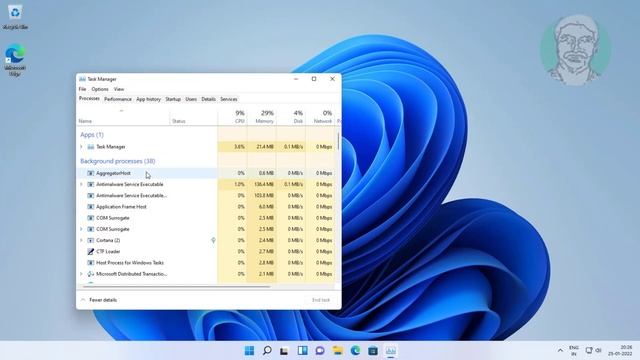Screen dimensions: 640x360
Task: Click the AggregatorHost process icon
Action: pyautogui.click(x=91, y=173)
